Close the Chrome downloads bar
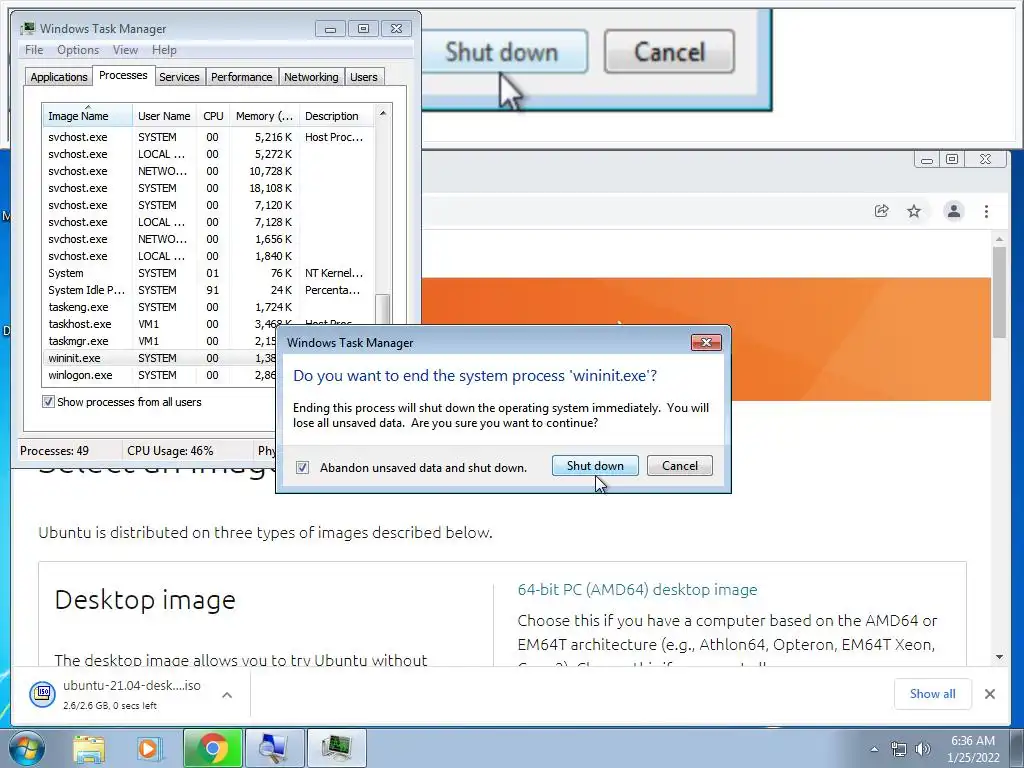 click(x=989, y=694)
